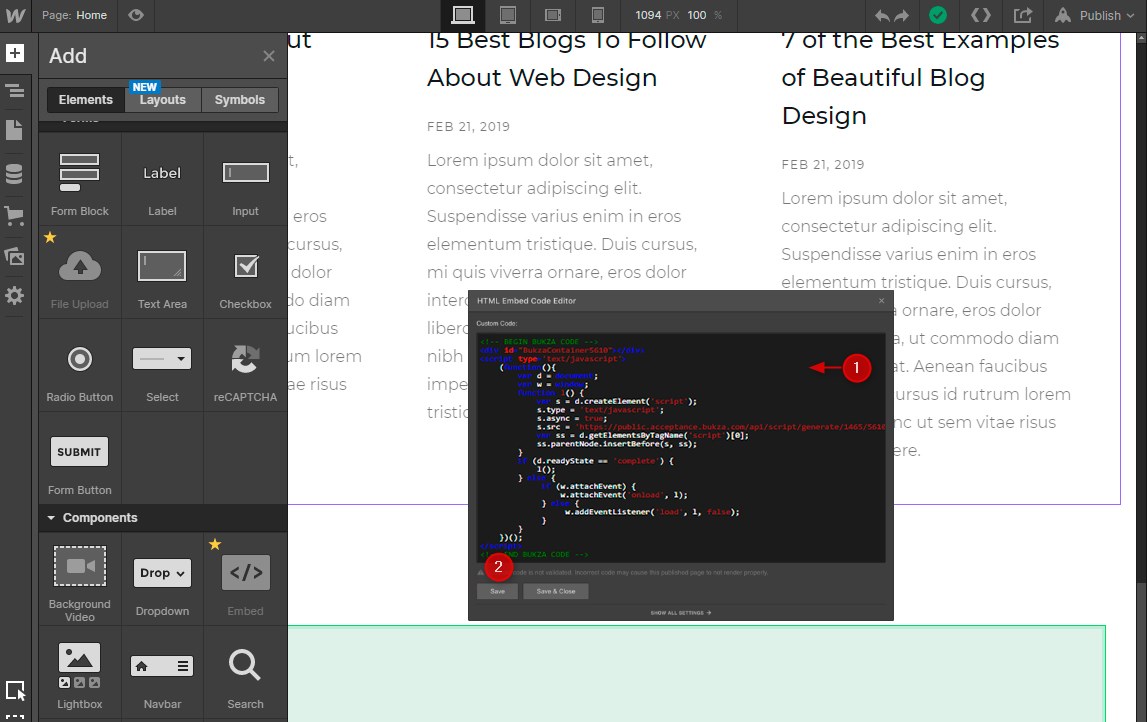Open the Pages panel icon
This screenshot has width=1147, height=722.
pyautogui.click(x=15, y=130)
